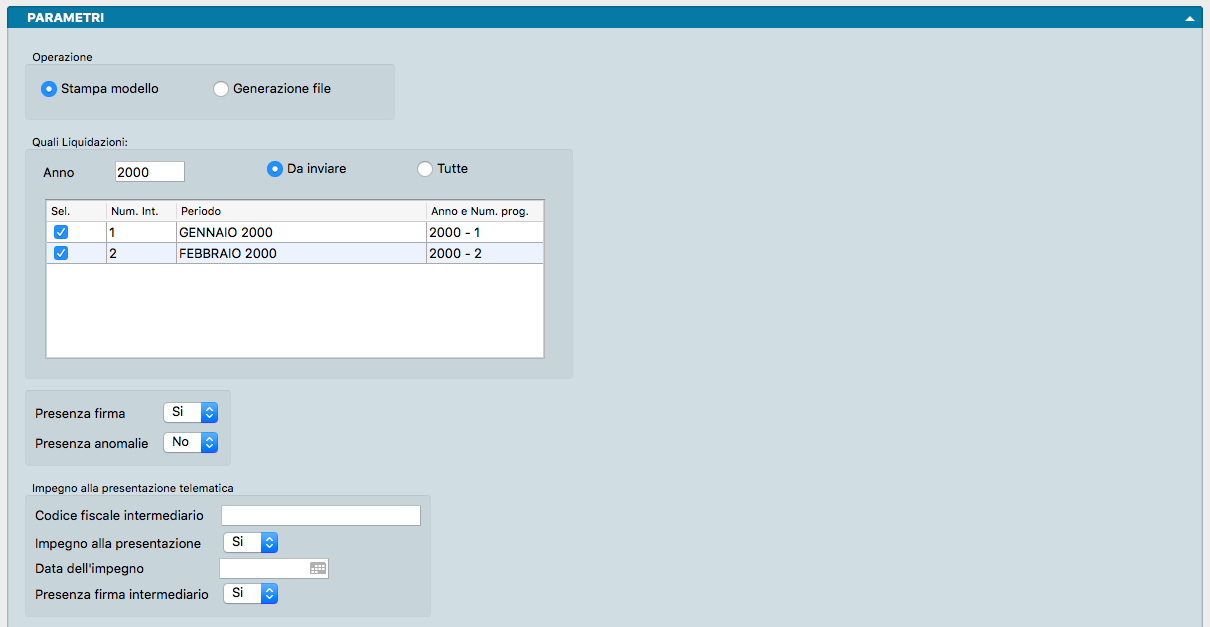Screen dimensions: 1210x627
Task: Select Stampa modello radio button
Action: coord(49,89)
